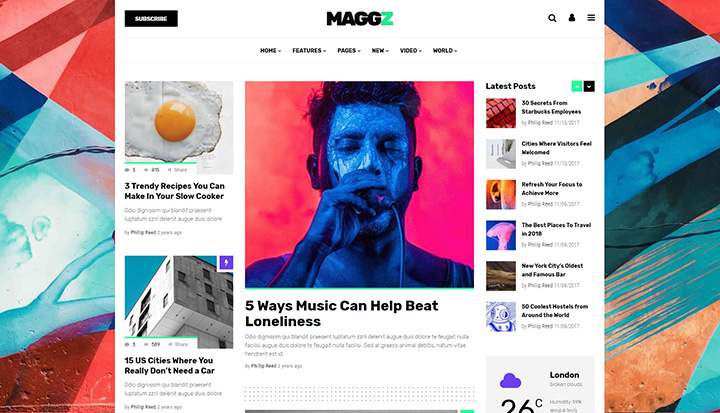Expand the HOME dropdown menu
This screenshot has height=413, width=720.
pos(270,51)
